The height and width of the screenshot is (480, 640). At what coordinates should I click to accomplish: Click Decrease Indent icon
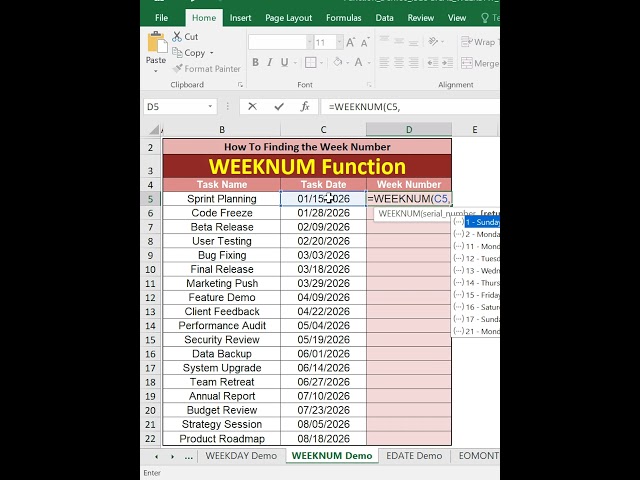(x=433, y=62)
